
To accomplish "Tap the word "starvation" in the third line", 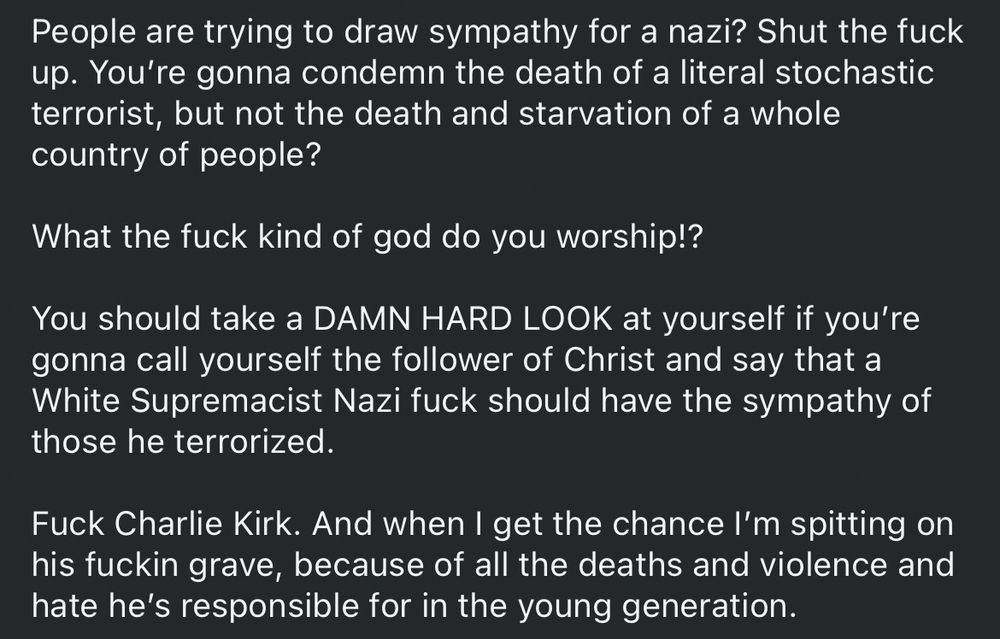I will pyautogui.click(x=593, y=114).
